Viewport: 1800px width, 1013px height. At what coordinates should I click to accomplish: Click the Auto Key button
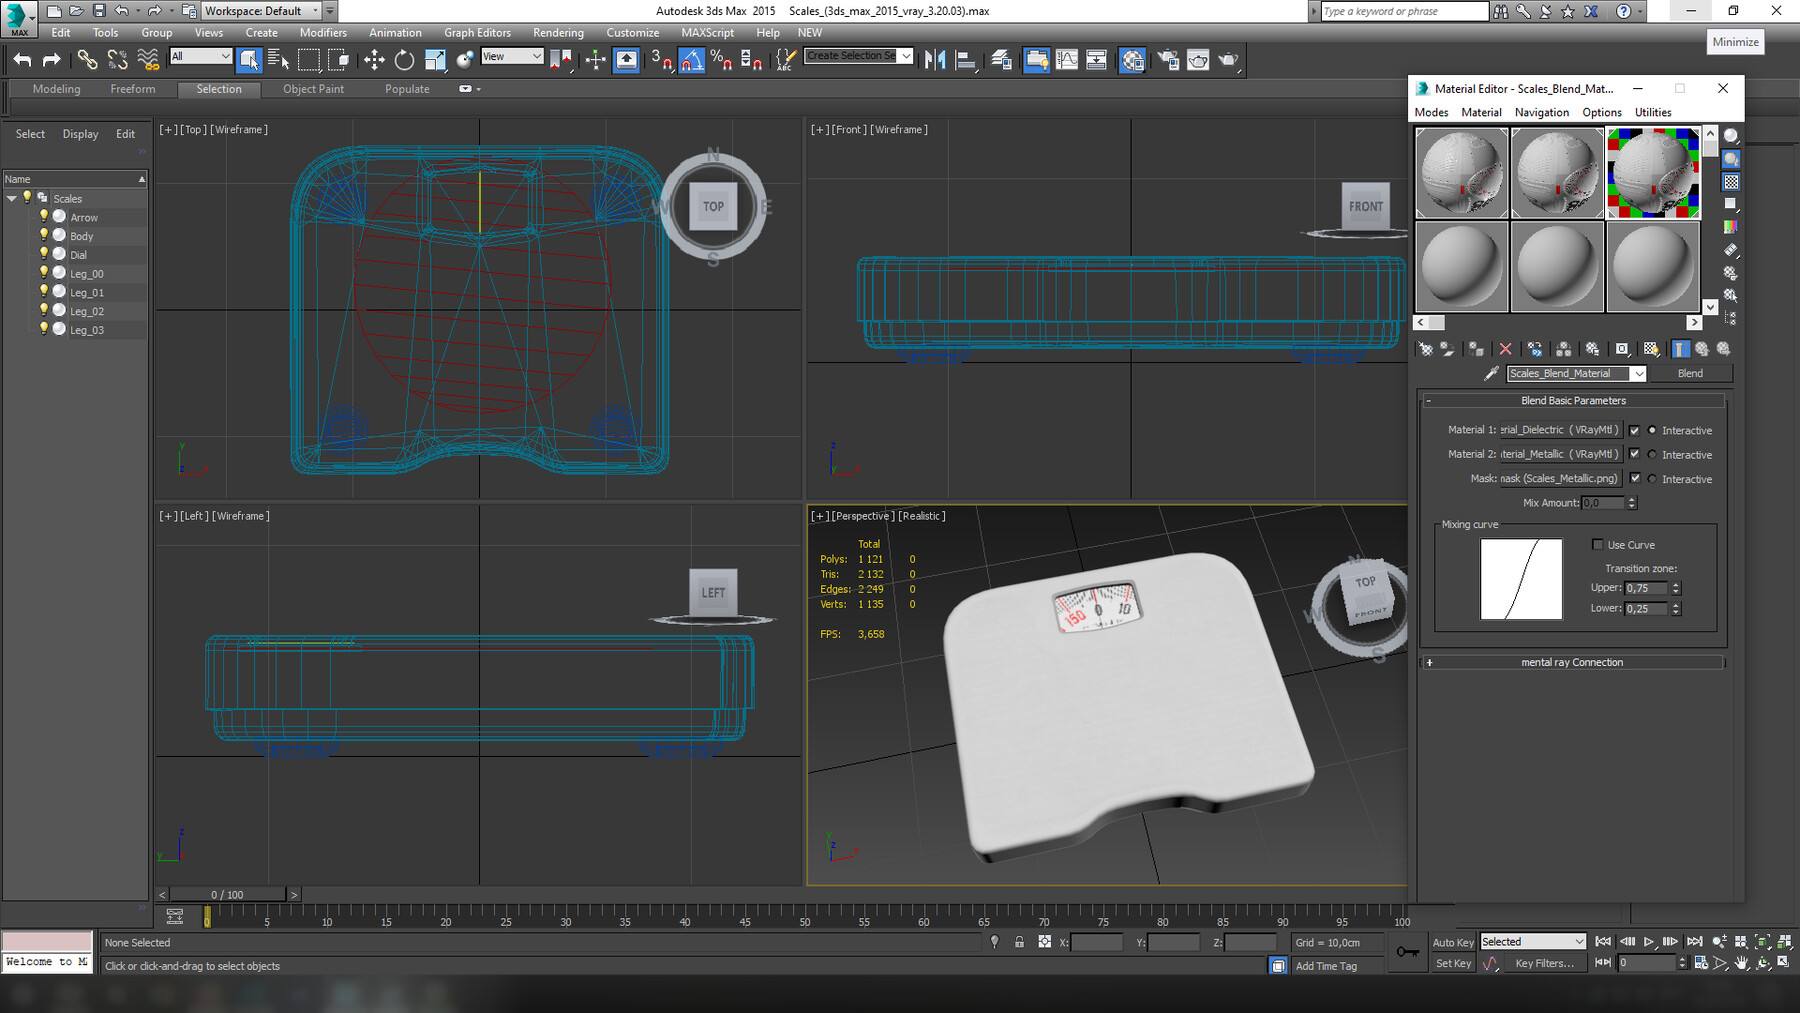[x=1452, y=942]
